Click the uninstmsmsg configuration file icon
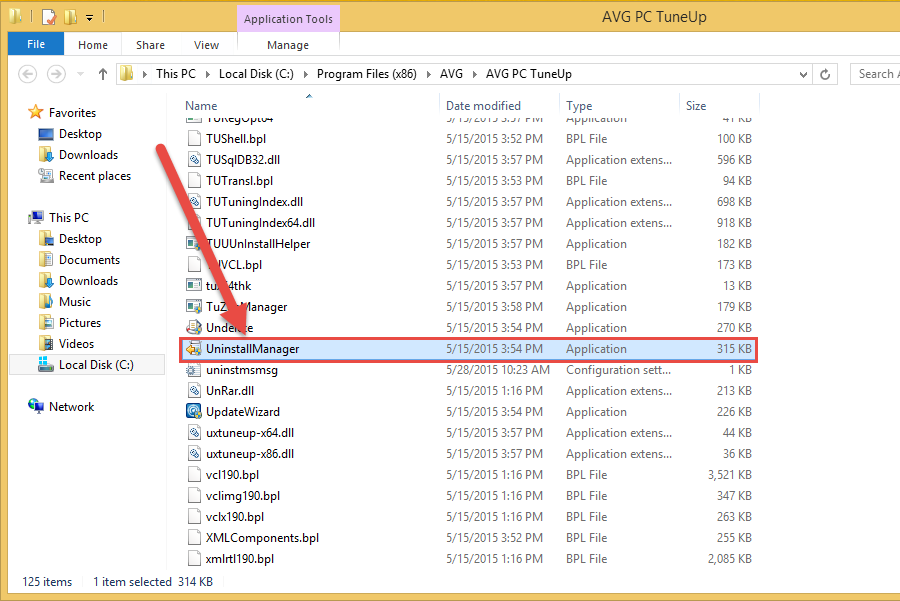The width and height of the screenshot is (900, 601). 194,370
